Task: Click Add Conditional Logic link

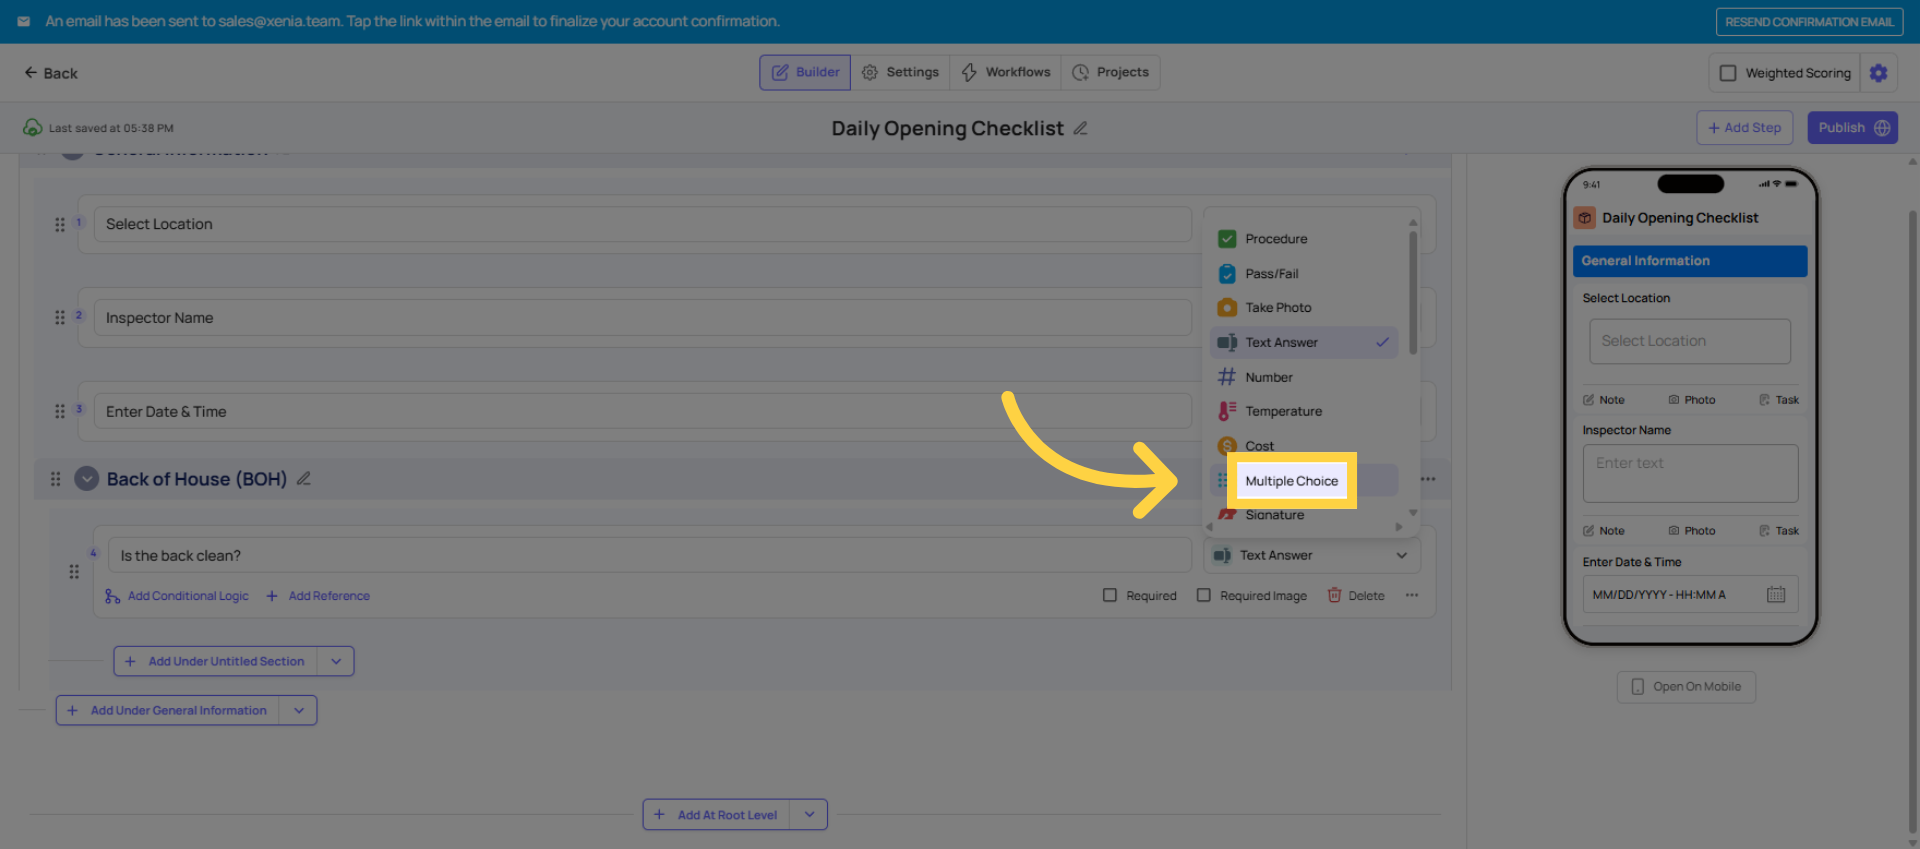Action: click(x=187, y=596)
